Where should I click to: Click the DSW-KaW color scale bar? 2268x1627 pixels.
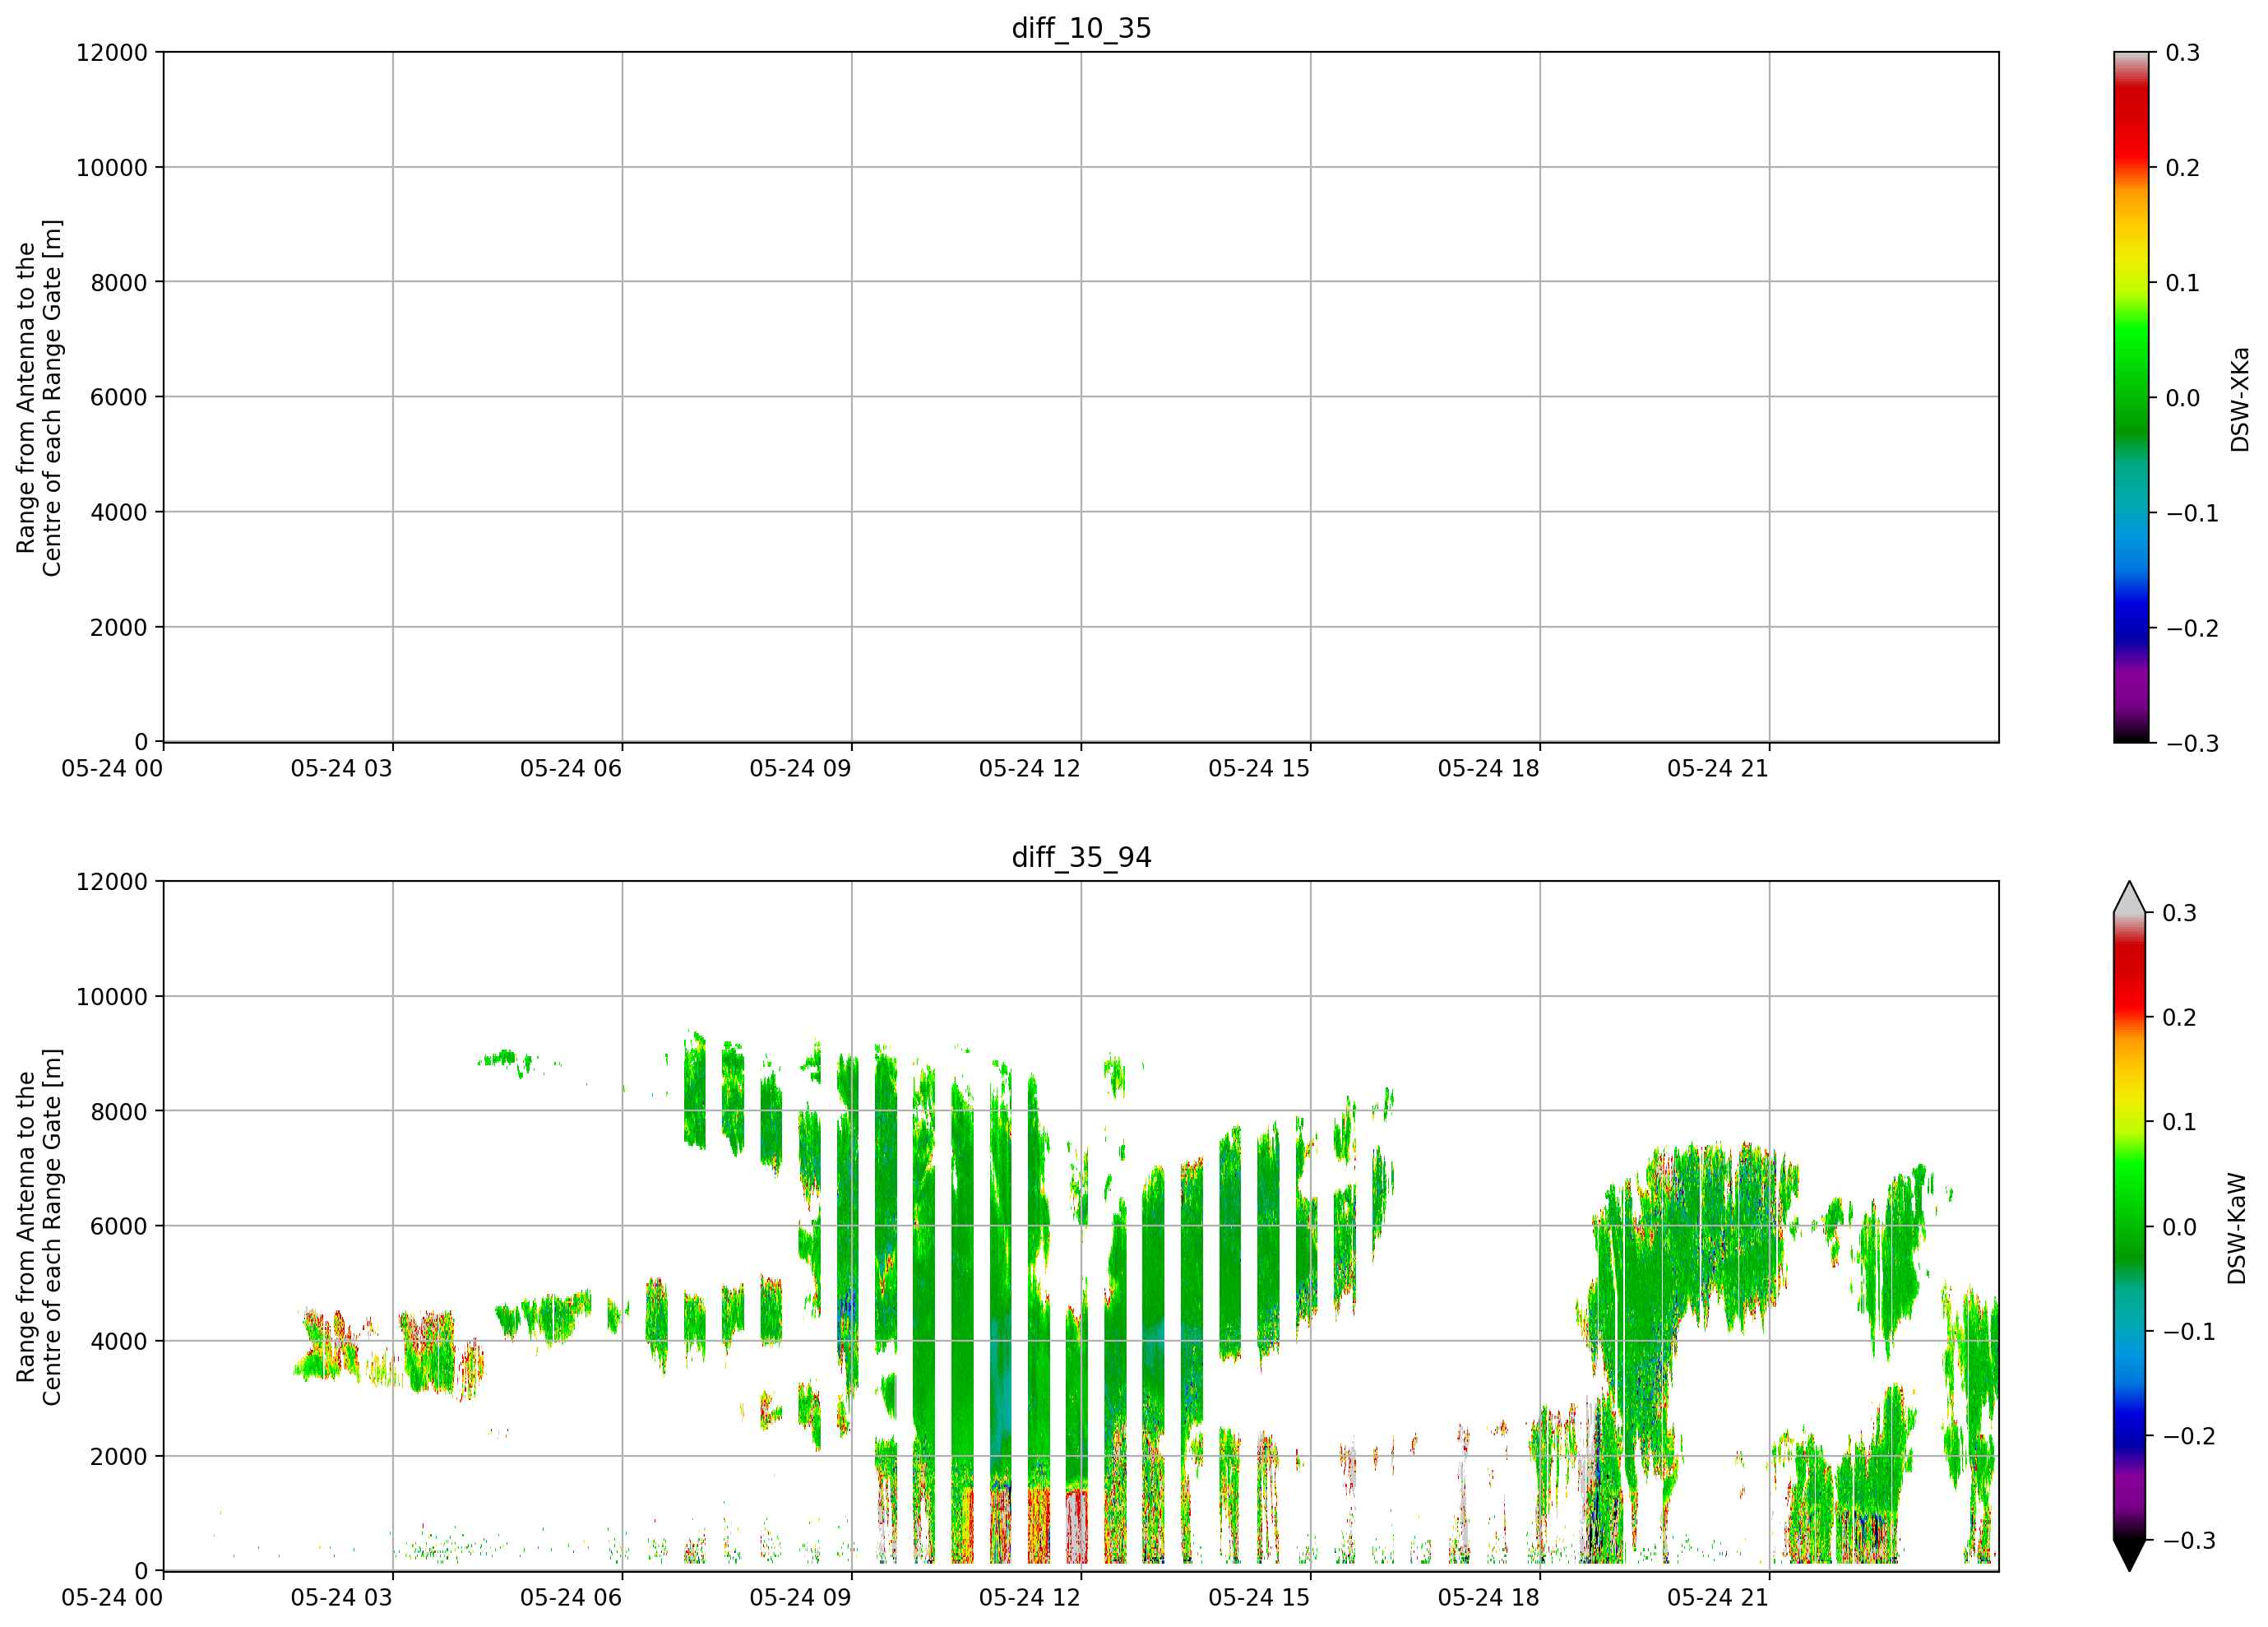click(x=2131, y=1226)
